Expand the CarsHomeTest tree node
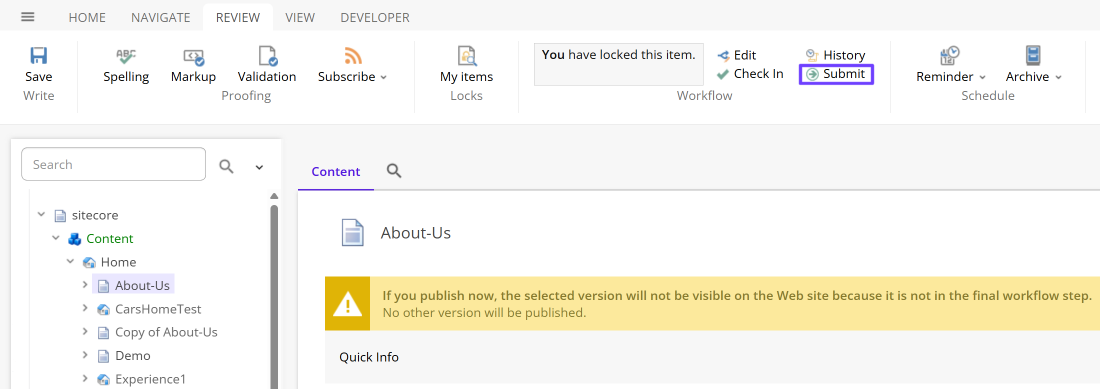Image resolution: width=1100 pixels, height=389 pixels. [85, 308]
